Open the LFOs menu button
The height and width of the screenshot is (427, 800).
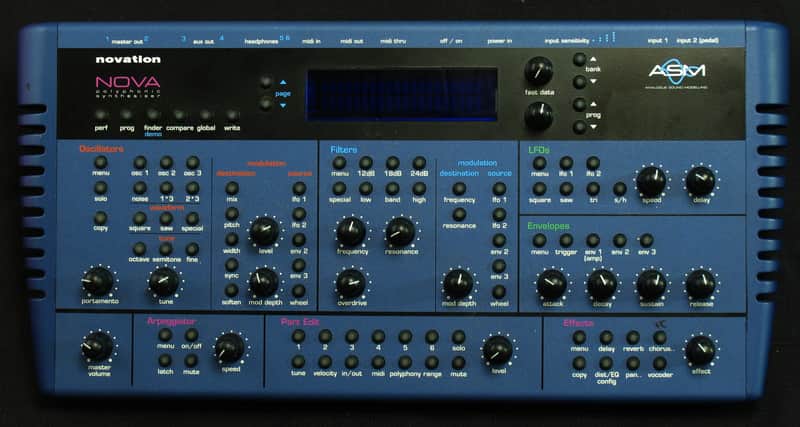539,163
